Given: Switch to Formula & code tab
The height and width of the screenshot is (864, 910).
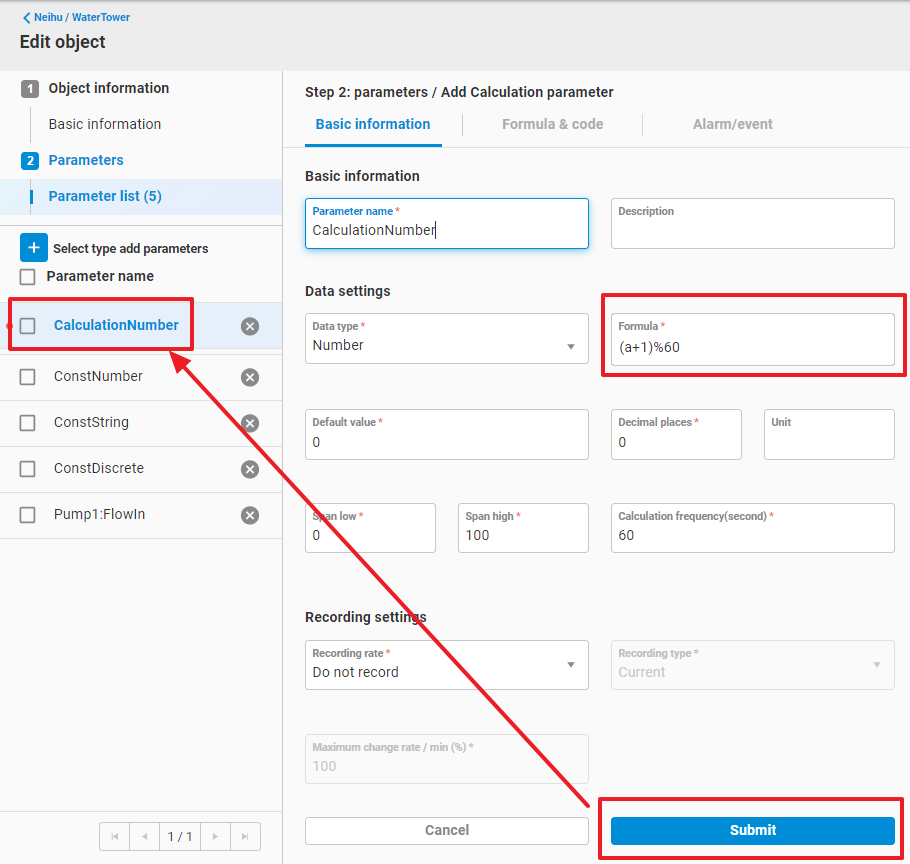Looking at the screenshot, I should pos(552,125).
